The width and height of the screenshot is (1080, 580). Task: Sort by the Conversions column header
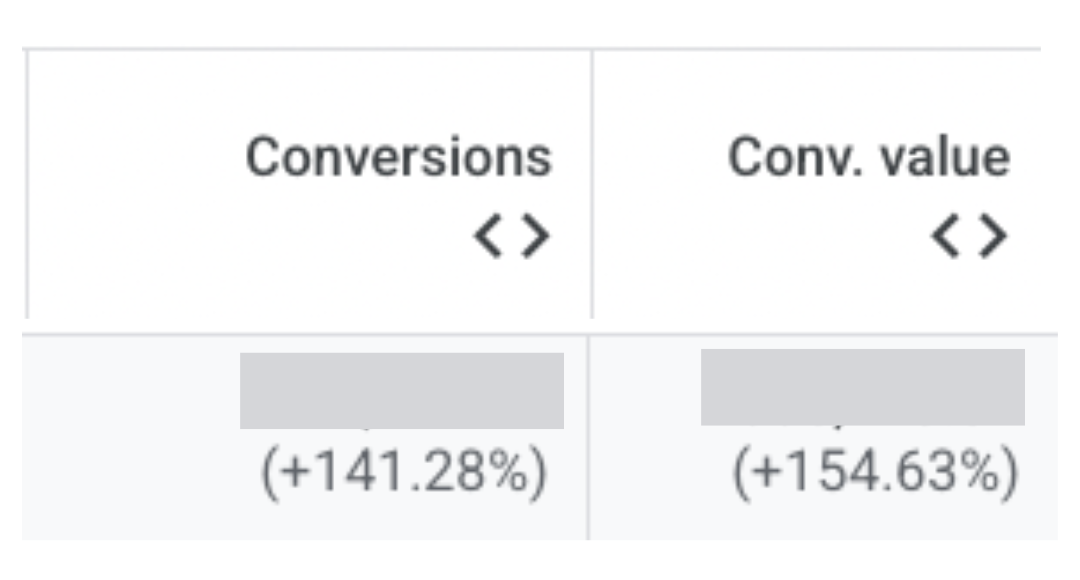[x=399, y=158]
